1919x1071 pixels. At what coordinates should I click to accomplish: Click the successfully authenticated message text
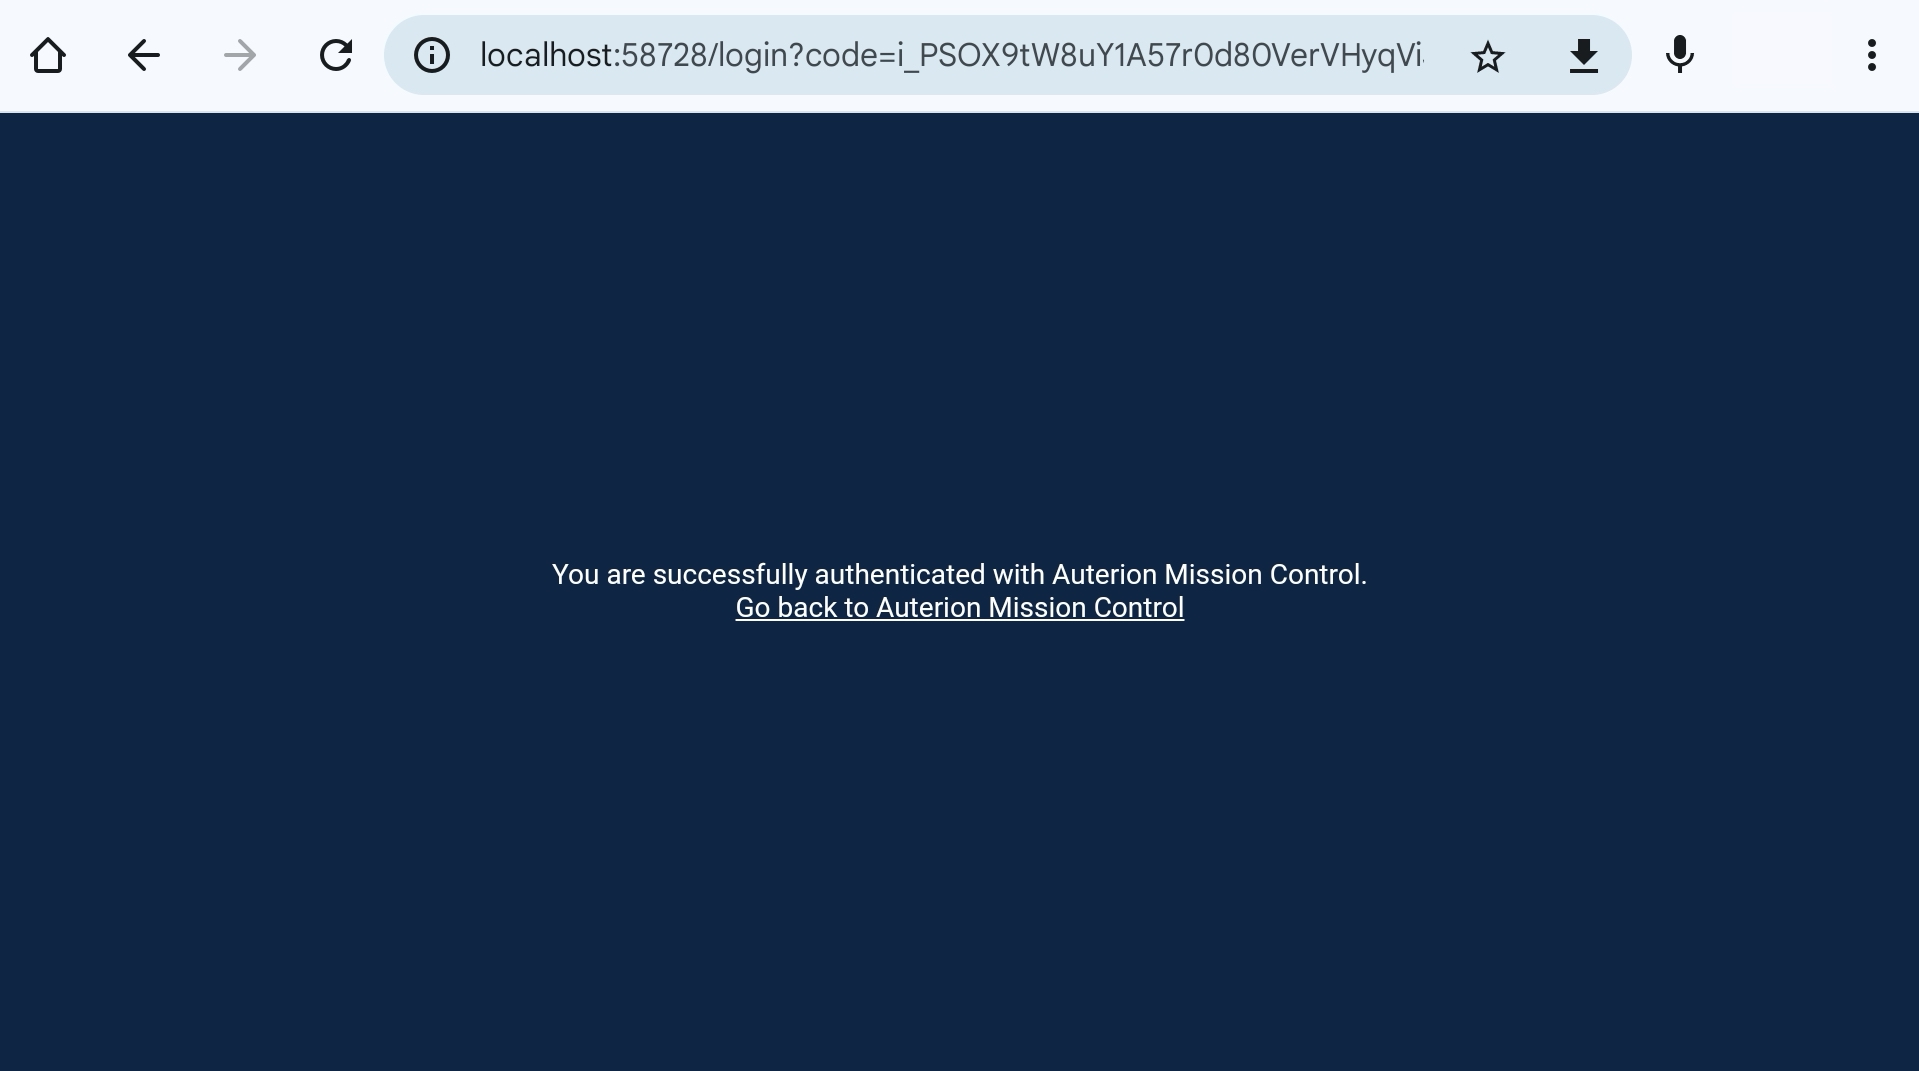(x=960, y=575)
